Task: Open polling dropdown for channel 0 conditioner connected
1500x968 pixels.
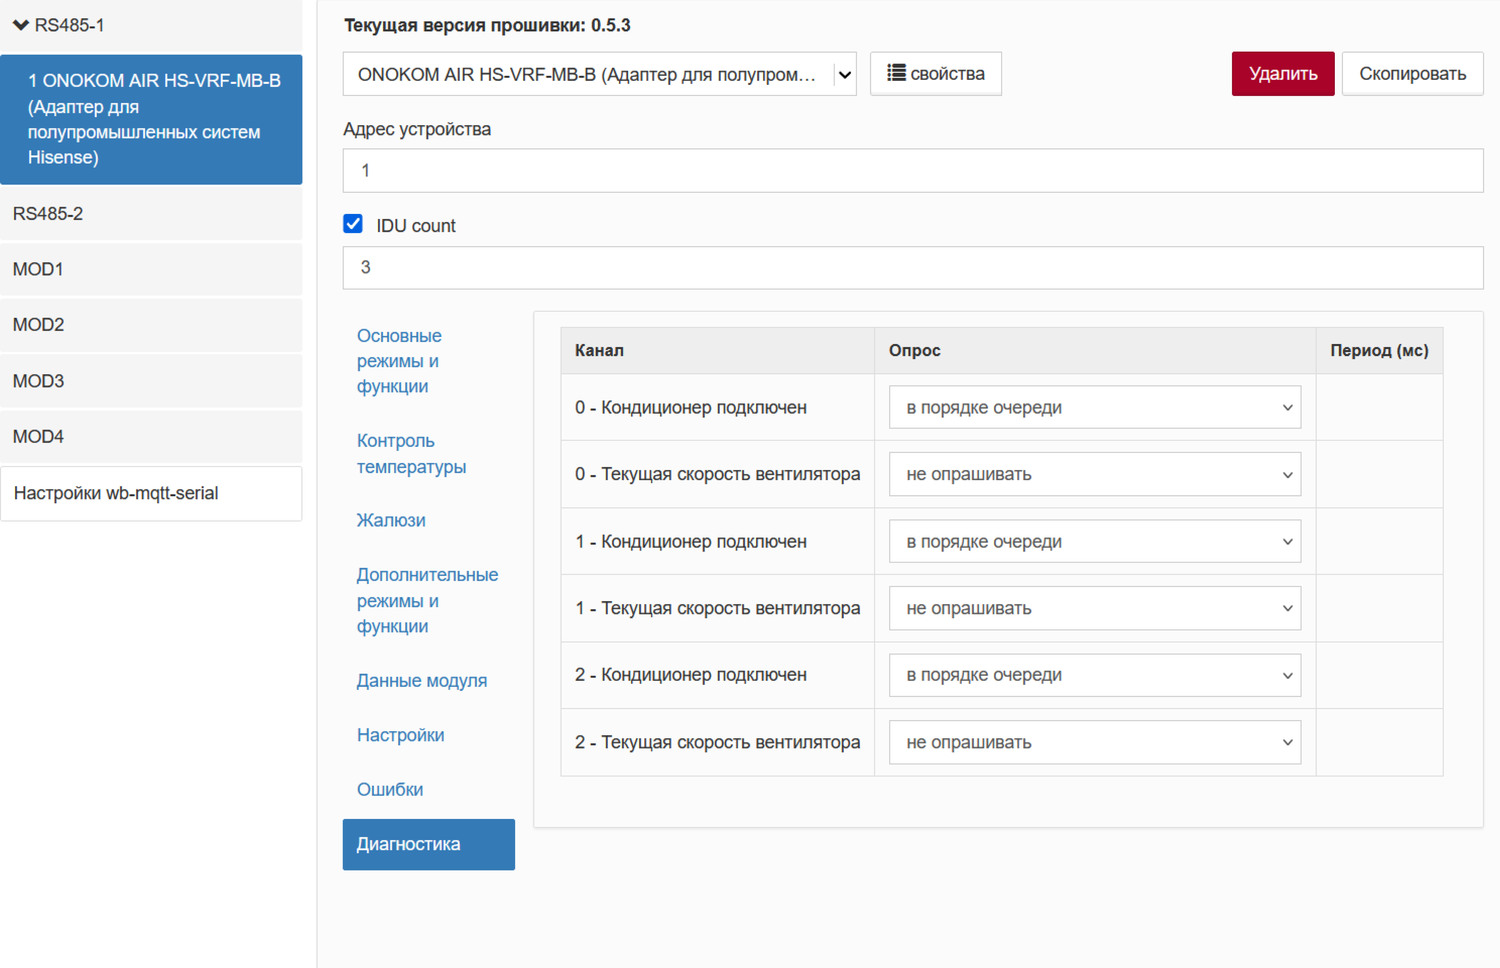Action: click(x=1094, y=407)
